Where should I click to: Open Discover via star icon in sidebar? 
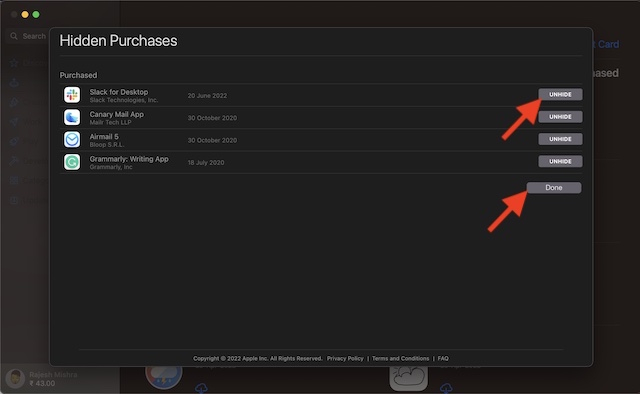[14, 62]
